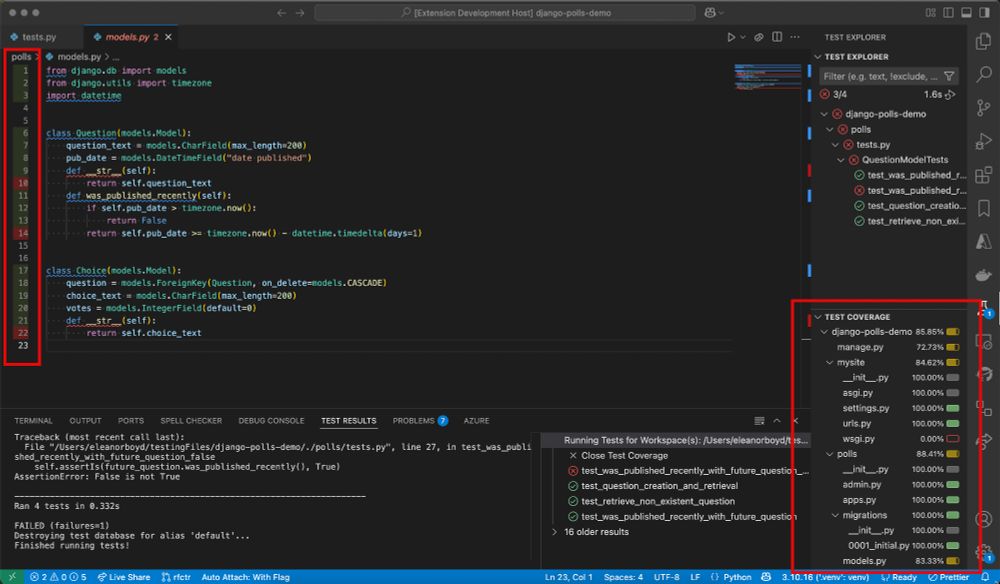1000x584 pixels.
Task: Open the Source Control view icon
Action: point(983,108)
